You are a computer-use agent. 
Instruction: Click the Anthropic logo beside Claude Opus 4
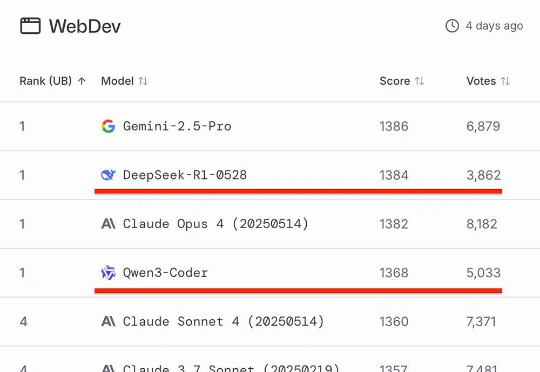[108, 224]
